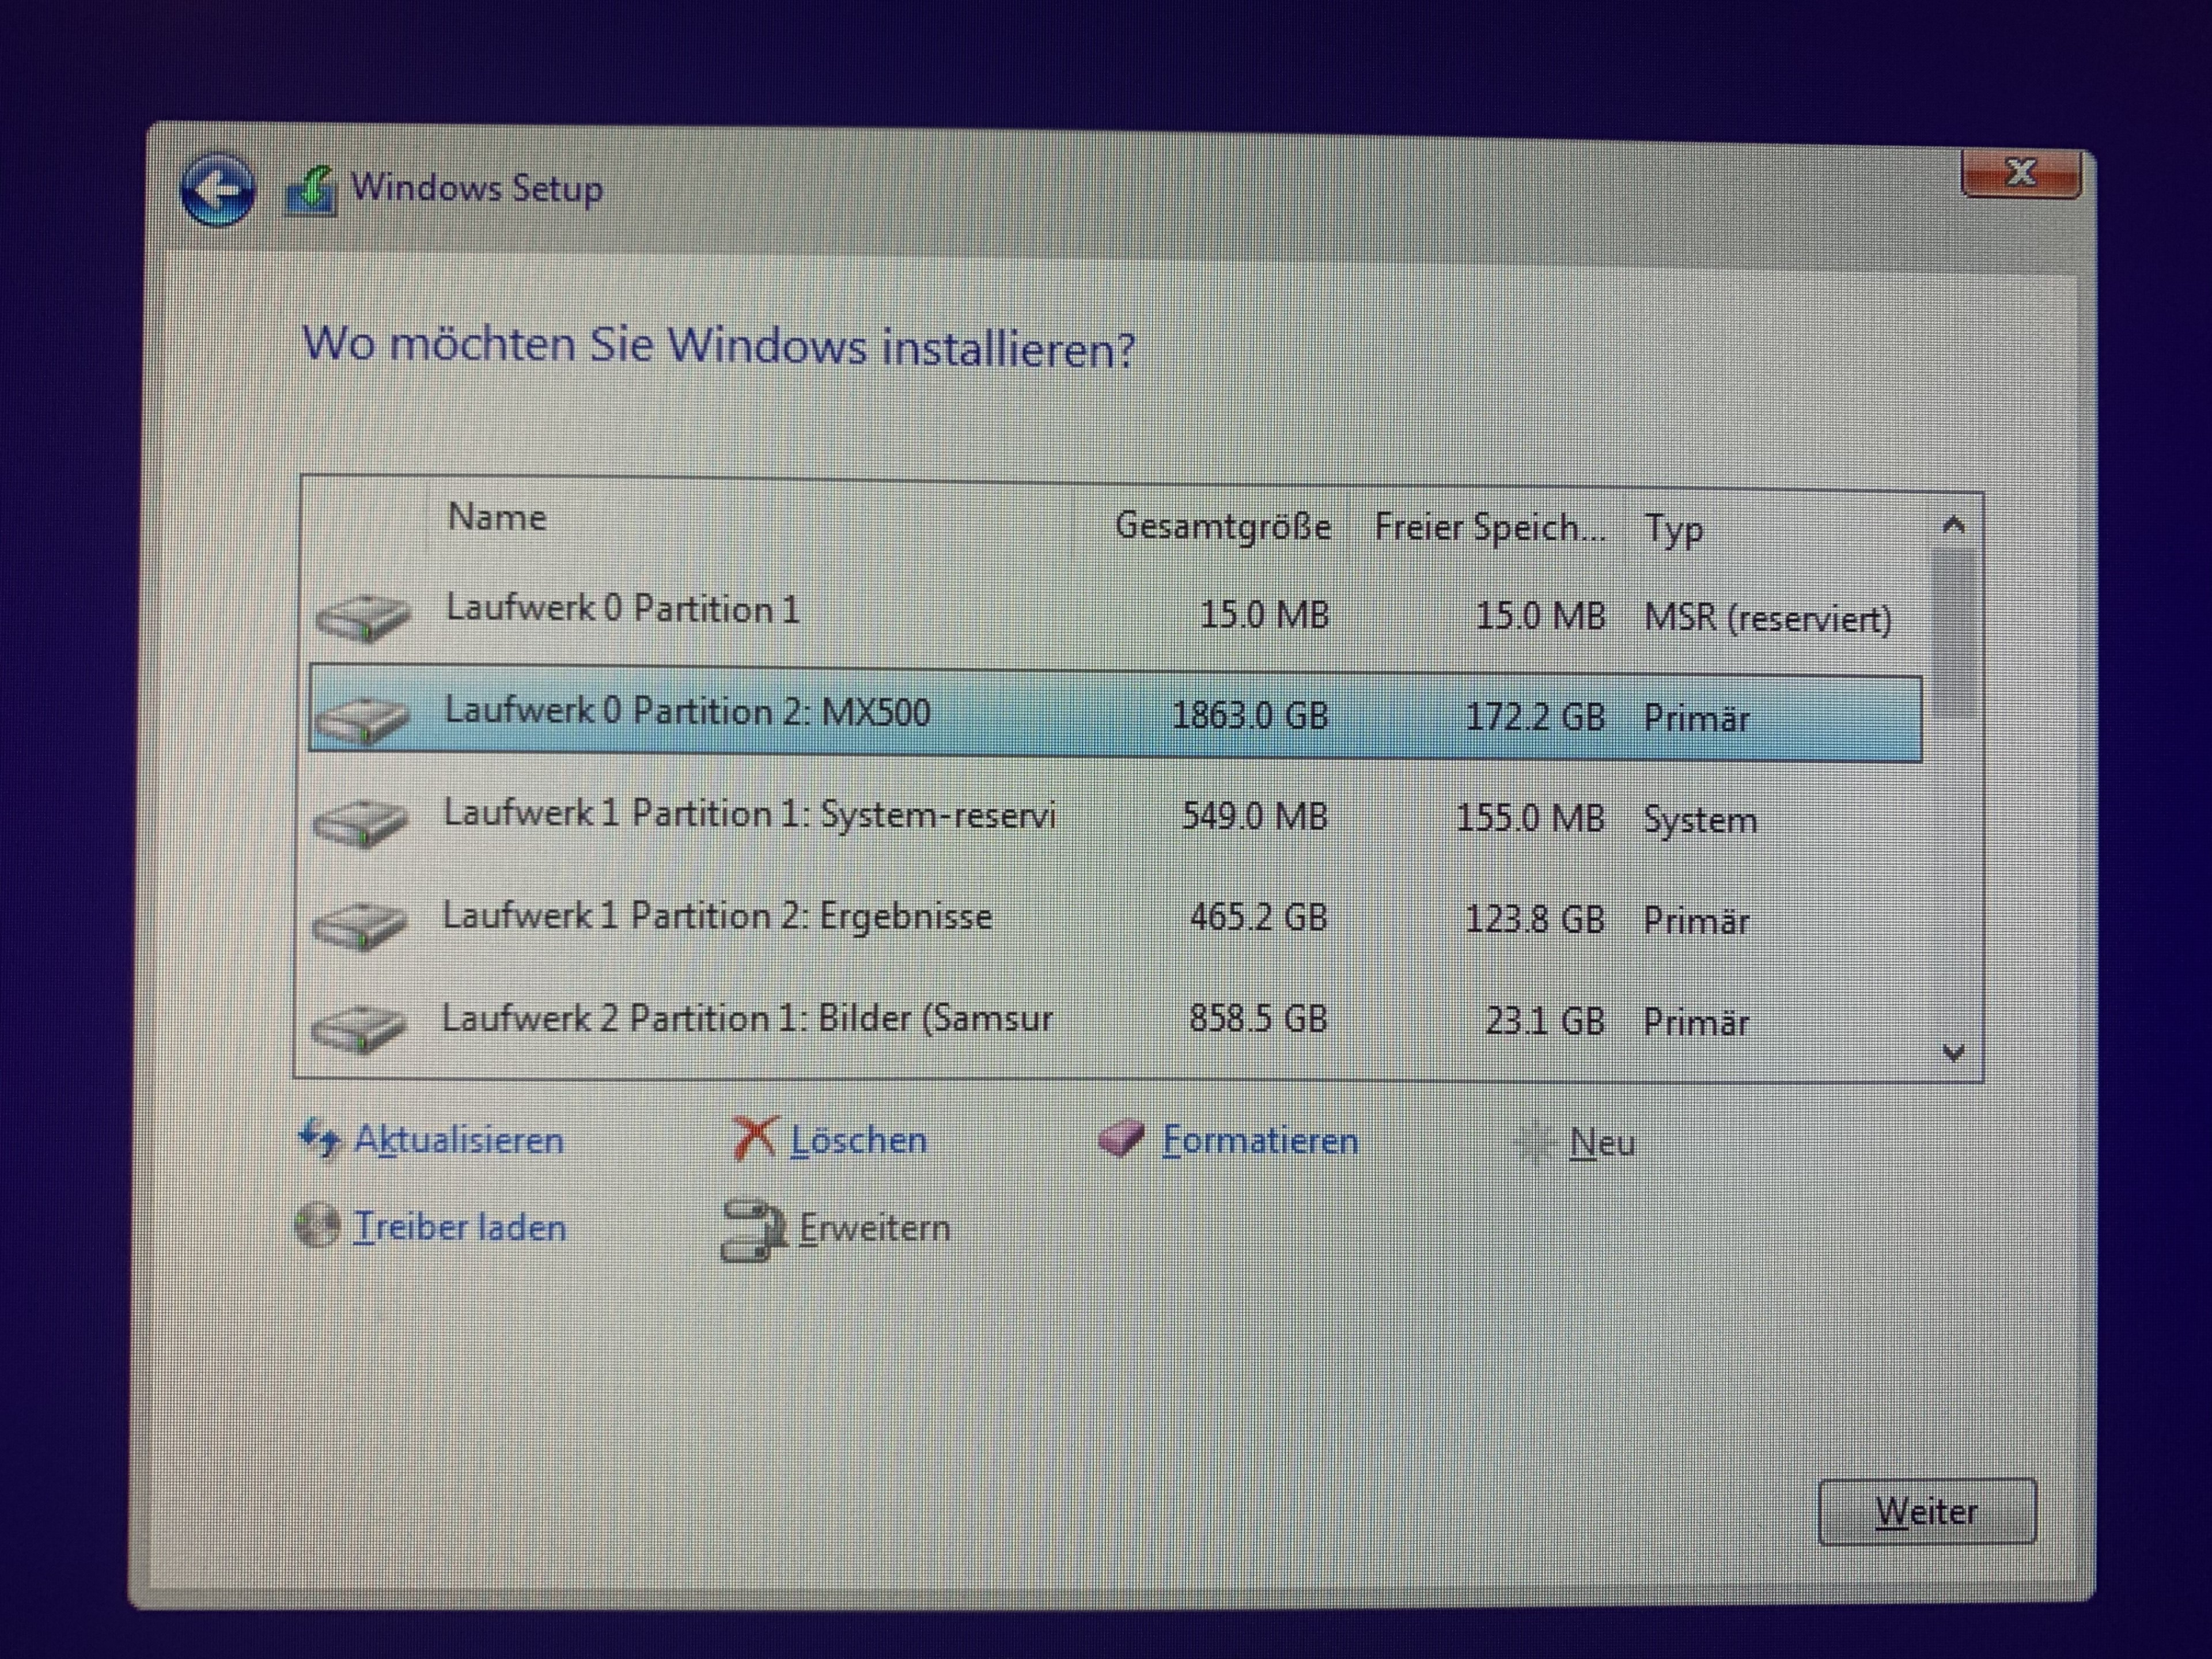The width and height of the screenshot is (2212, 1659).
Task: Select Laufwerk 1 Partition 1 System-reserviert row
Action: [x=749, y=815]
